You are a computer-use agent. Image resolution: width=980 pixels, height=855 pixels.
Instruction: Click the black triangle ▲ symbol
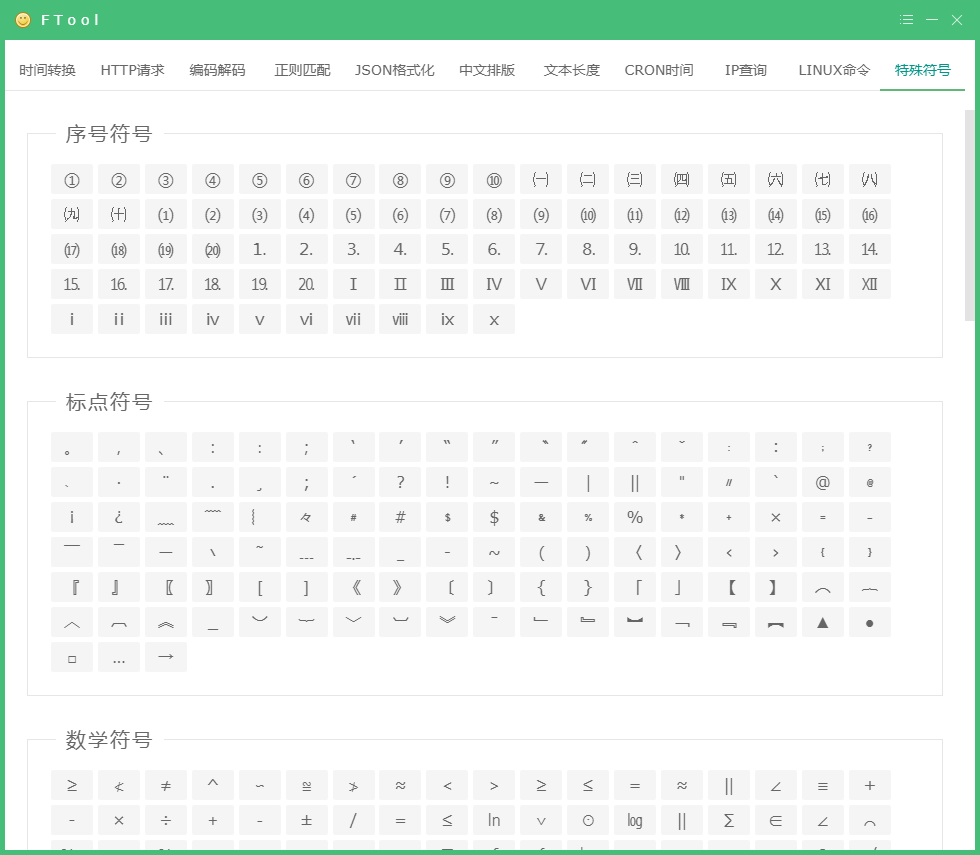(x=822, y=622)
